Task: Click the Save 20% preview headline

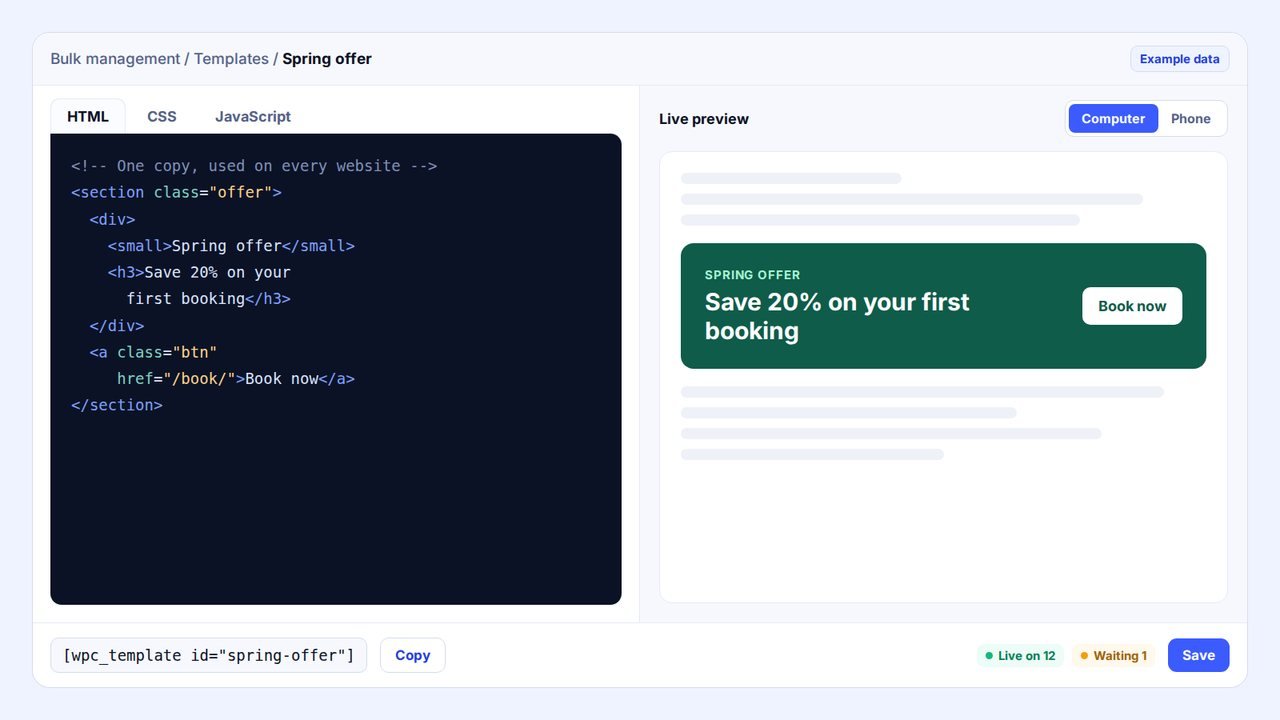Action: pos(837,316)
